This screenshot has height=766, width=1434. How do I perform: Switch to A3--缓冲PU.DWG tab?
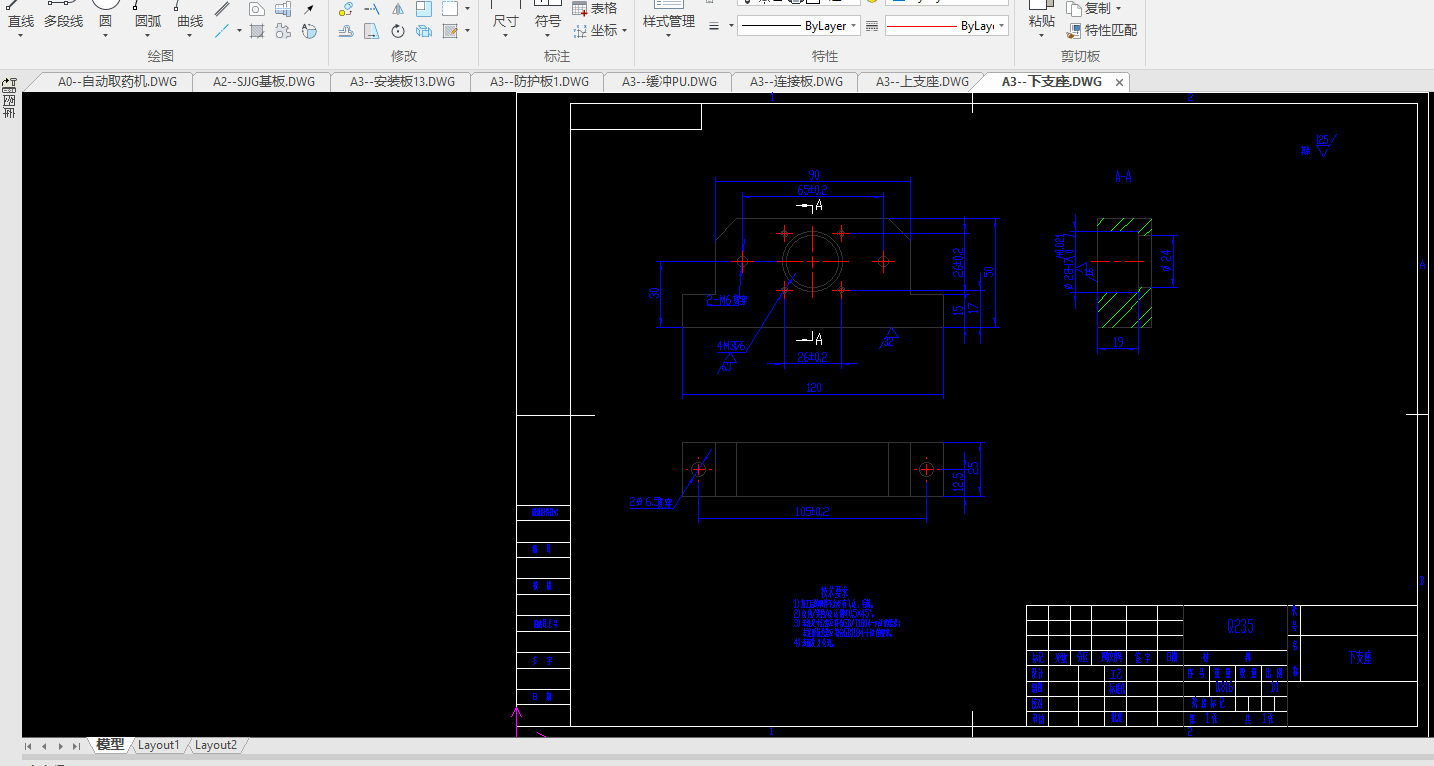pos(669,82)
